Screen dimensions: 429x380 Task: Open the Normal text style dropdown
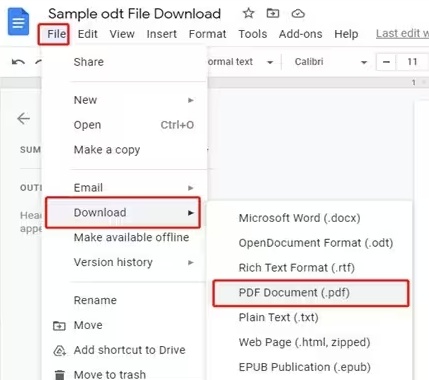point(241,62)
